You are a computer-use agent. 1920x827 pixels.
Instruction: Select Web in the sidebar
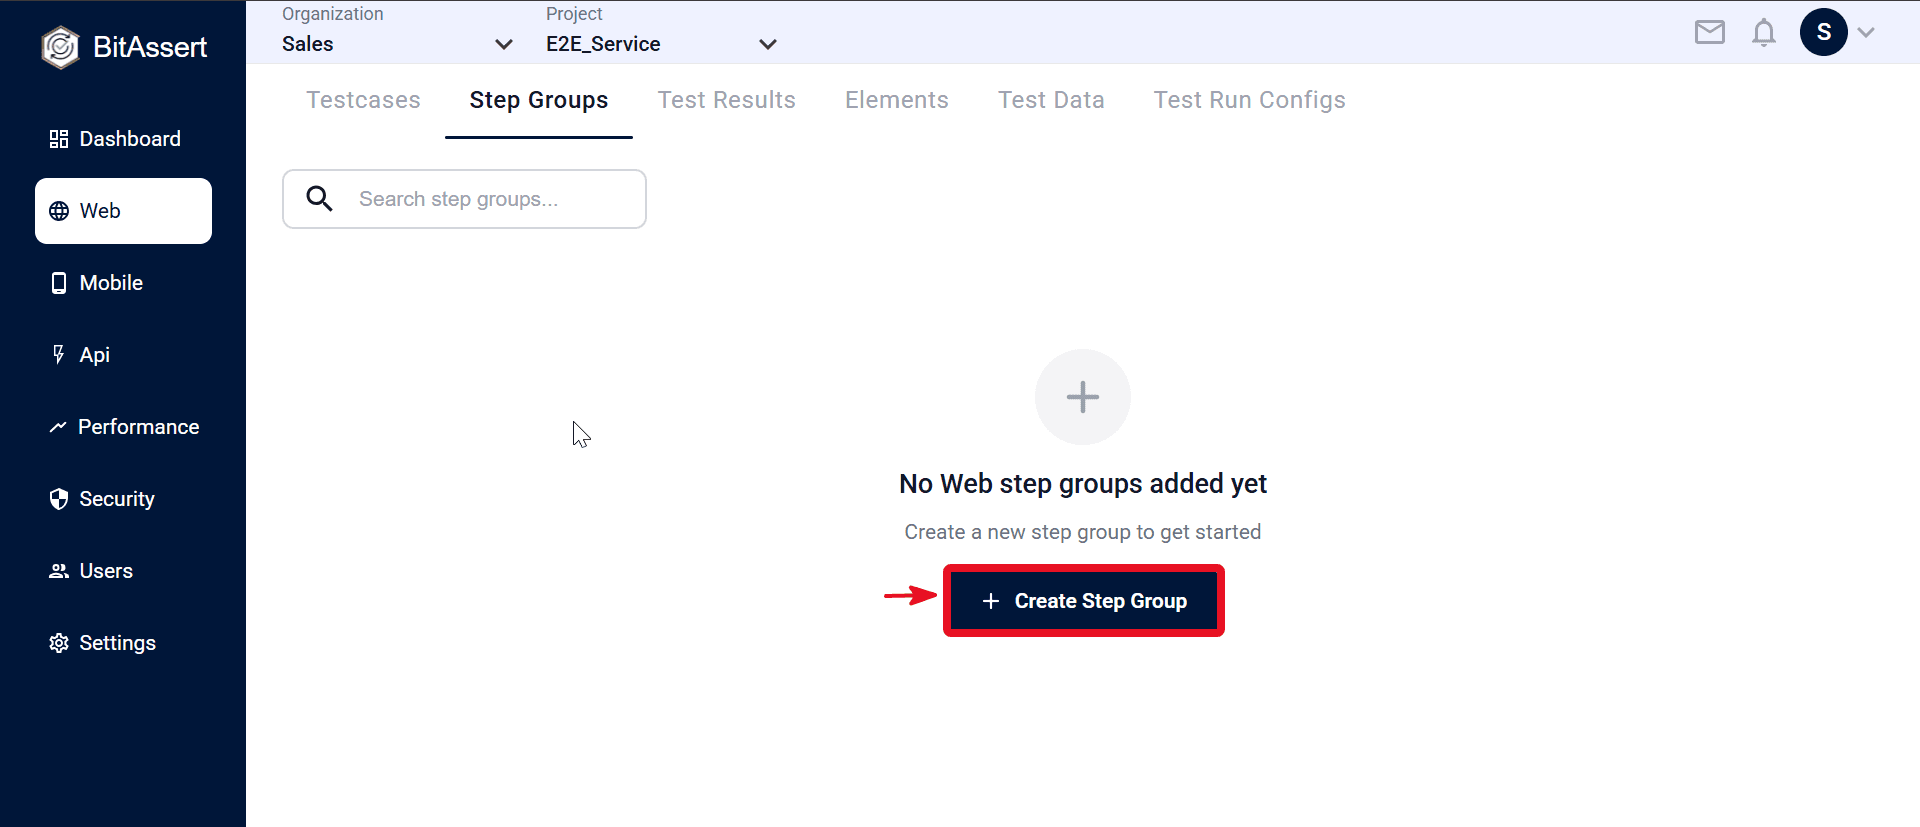(123, 211)
